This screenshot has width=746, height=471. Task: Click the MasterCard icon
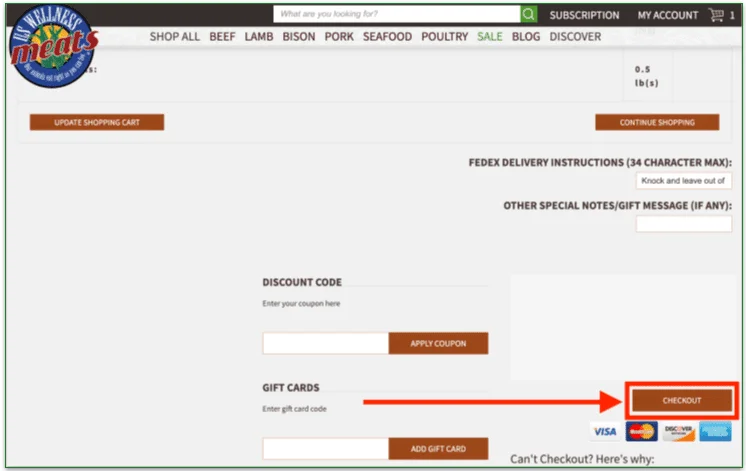(640, 432)
